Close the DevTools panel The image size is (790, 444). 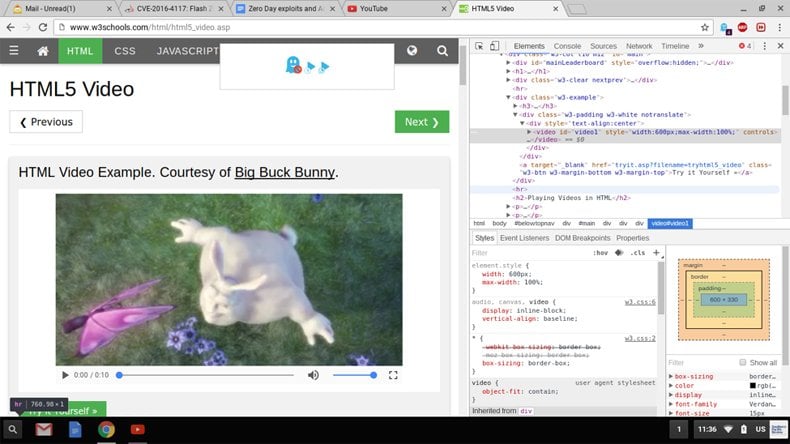tap(780, 46)
